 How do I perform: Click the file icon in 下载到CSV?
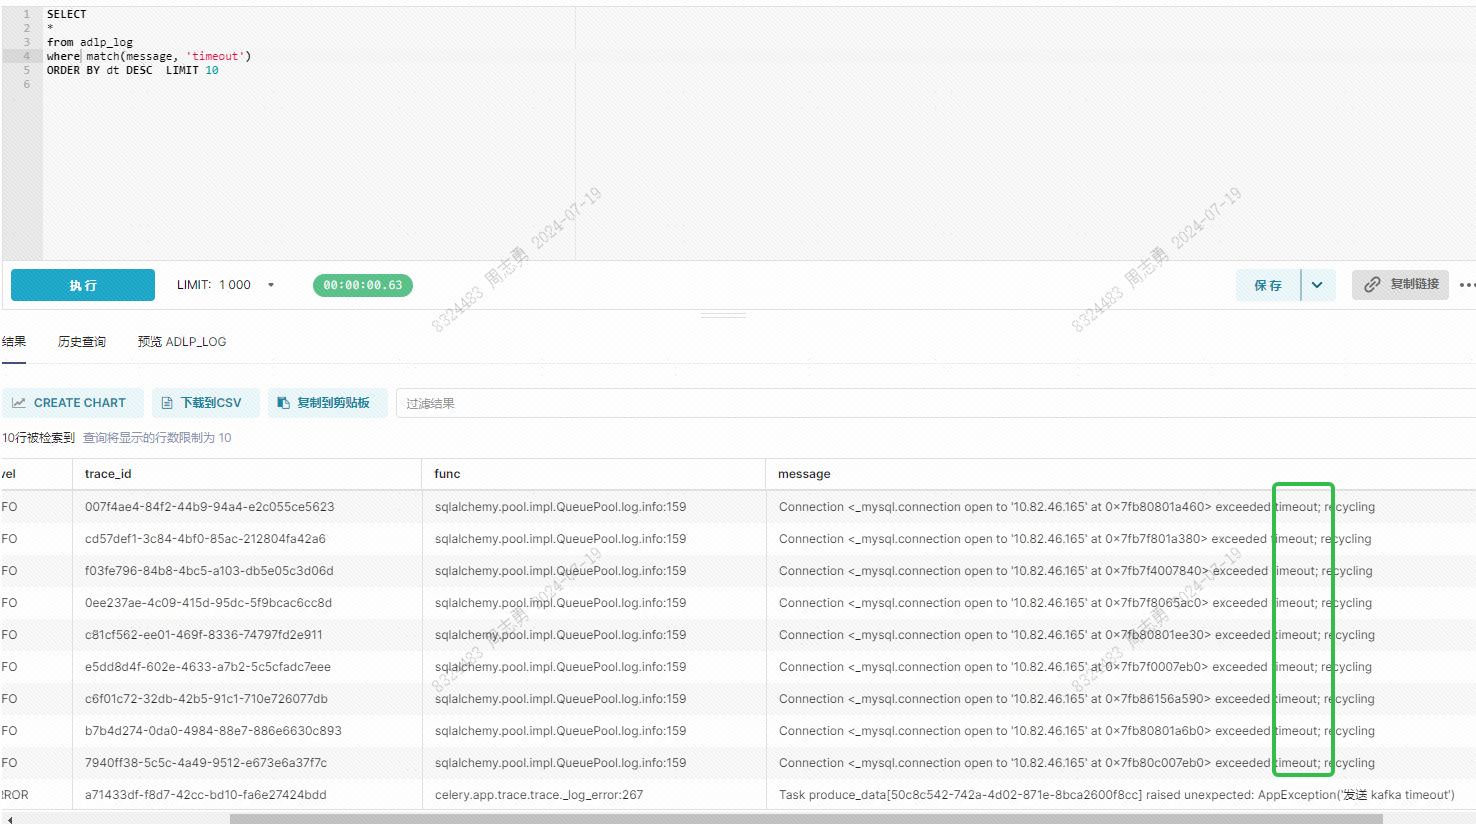click(x=167, y=403)
